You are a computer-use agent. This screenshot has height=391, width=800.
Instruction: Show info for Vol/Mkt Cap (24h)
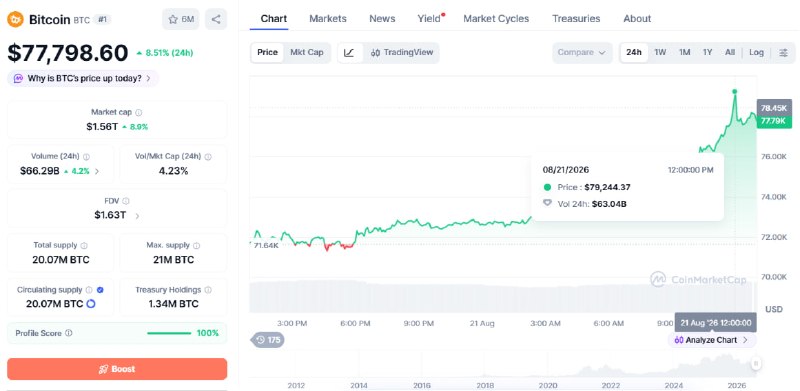point(208,157)
